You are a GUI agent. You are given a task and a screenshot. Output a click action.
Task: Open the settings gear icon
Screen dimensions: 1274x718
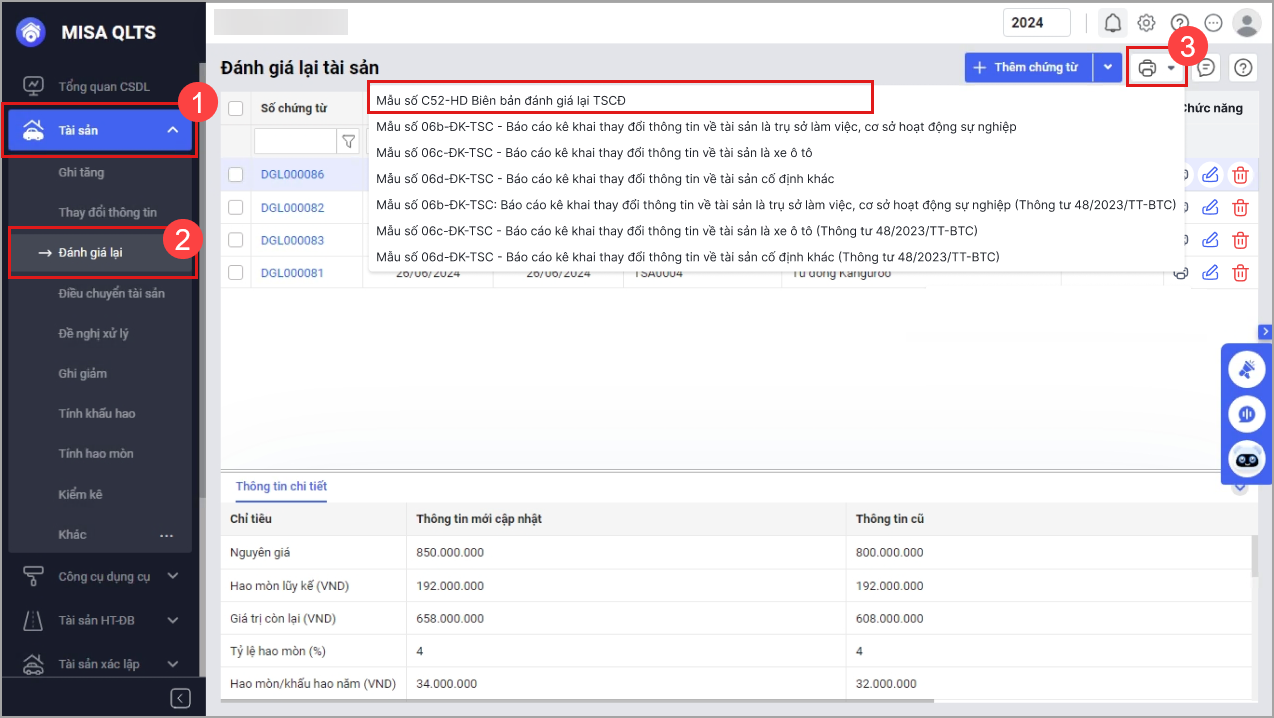[x=1146, y=23]
